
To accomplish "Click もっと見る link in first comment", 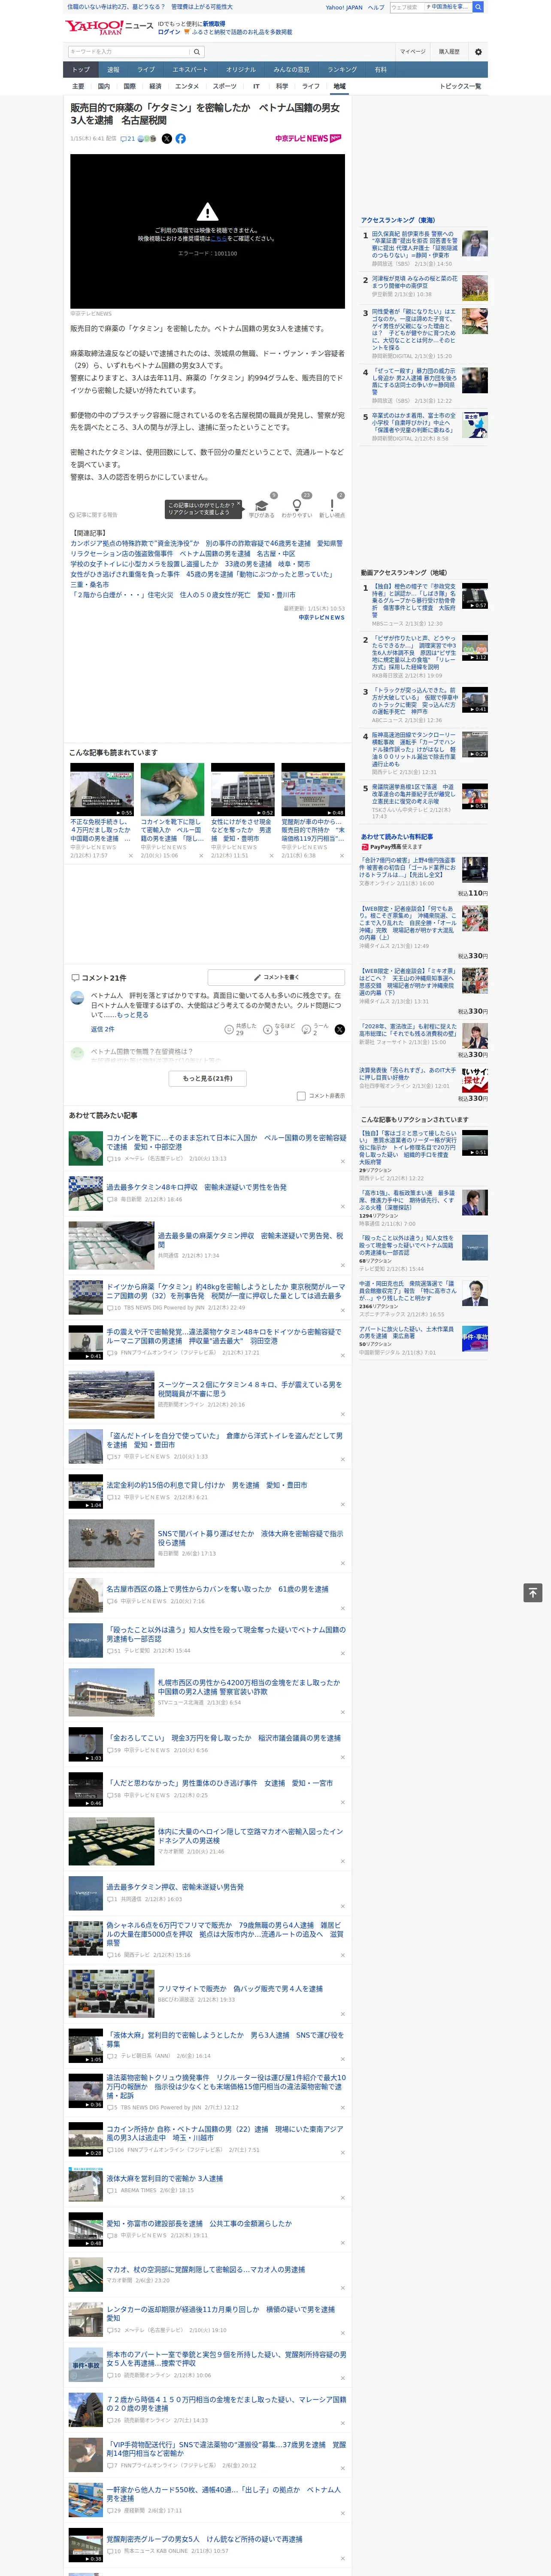I will click(x=134, y=1014).
